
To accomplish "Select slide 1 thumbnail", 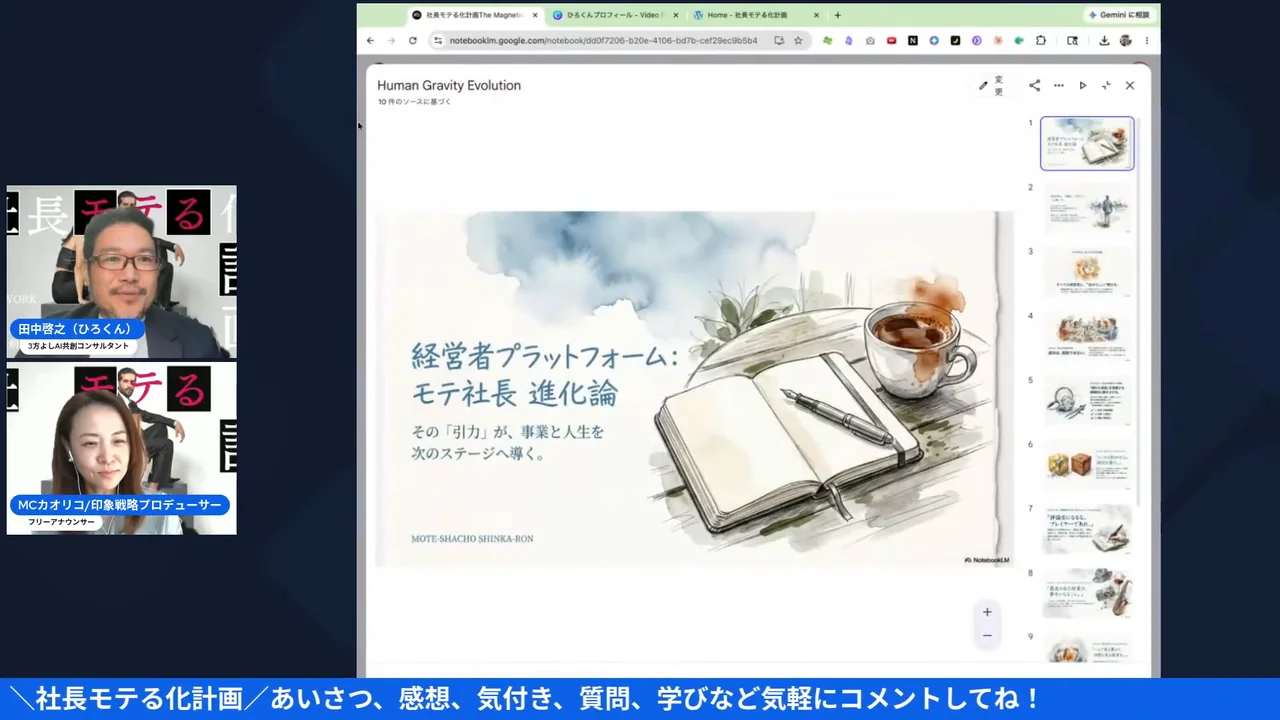I will point(1087,143).
